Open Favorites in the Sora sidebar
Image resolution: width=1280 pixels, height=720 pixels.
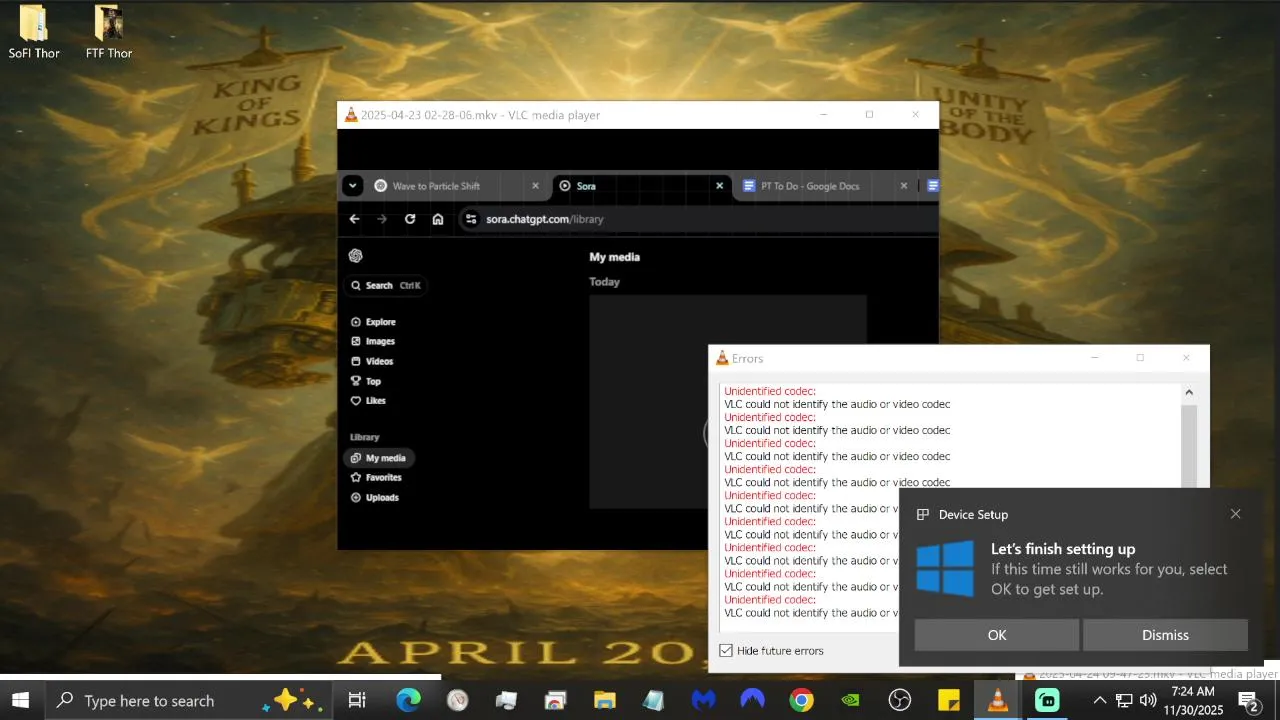click(376, 478)
